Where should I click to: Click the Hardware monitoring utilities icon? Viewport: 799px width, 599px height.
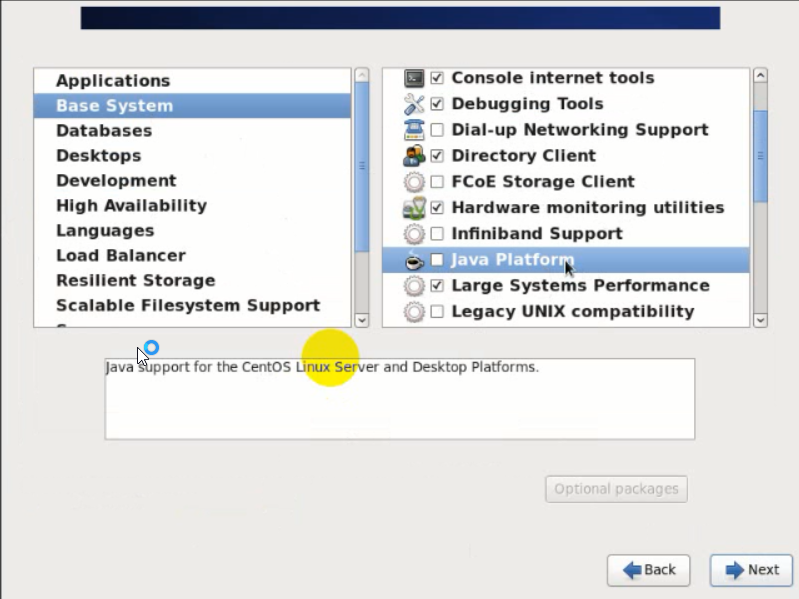coord(414,208)
